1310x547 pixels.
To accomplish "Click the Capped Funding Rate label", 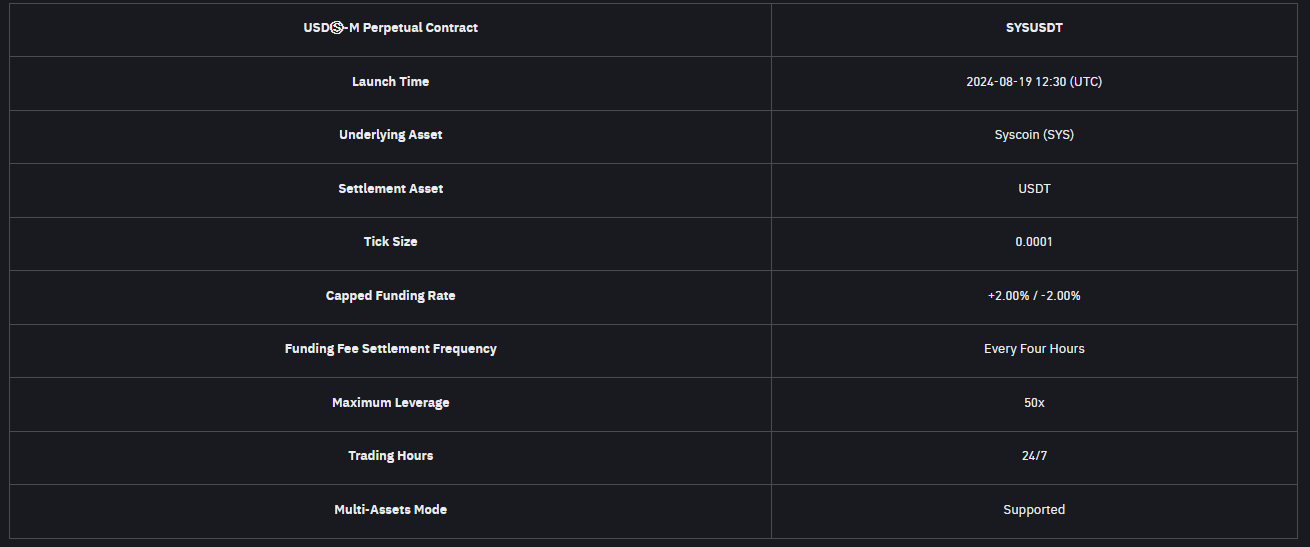I will coord(390,296).
